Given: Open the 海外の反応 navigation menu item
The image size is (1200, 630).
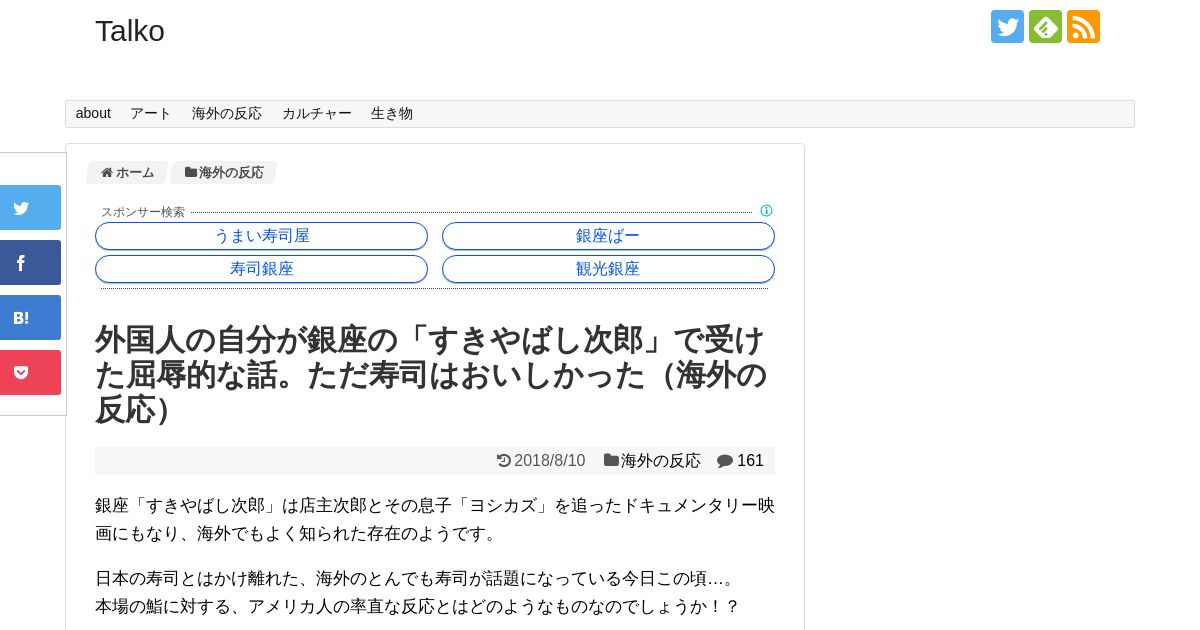Looking at the screenshot, I should [x=227, y=114].
